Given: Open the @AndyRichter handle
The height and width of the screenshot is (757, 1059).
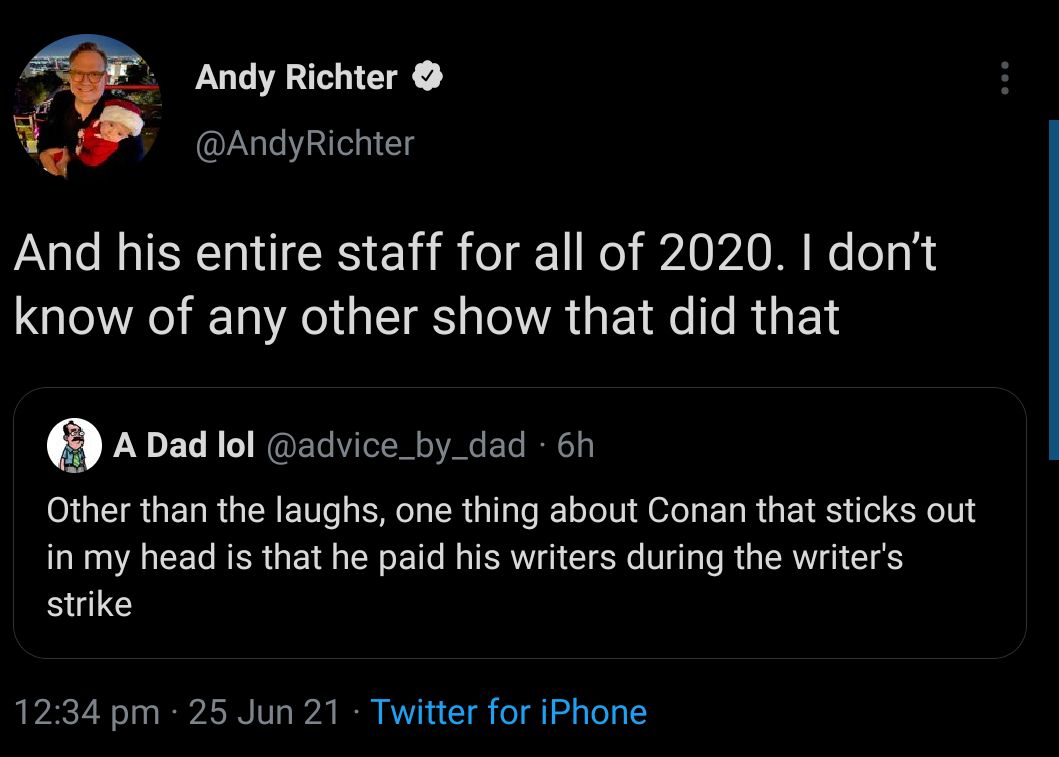Looking at the screenshot, I should 305,143.
